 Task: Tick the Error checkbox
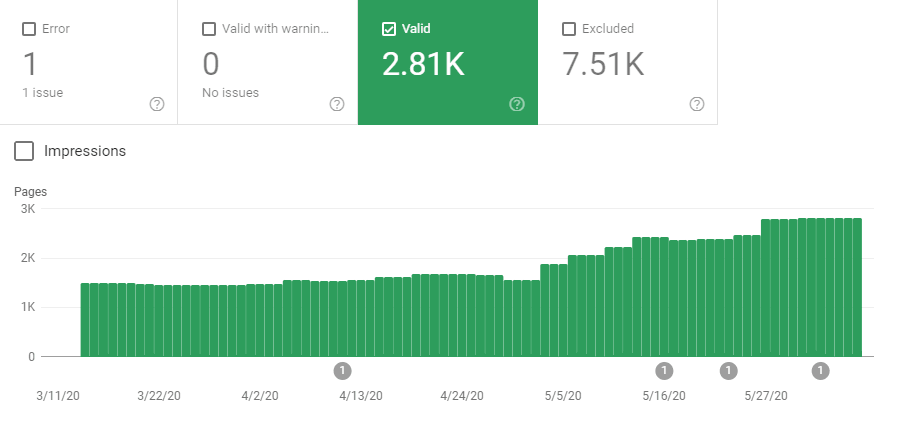coord(29,29)
